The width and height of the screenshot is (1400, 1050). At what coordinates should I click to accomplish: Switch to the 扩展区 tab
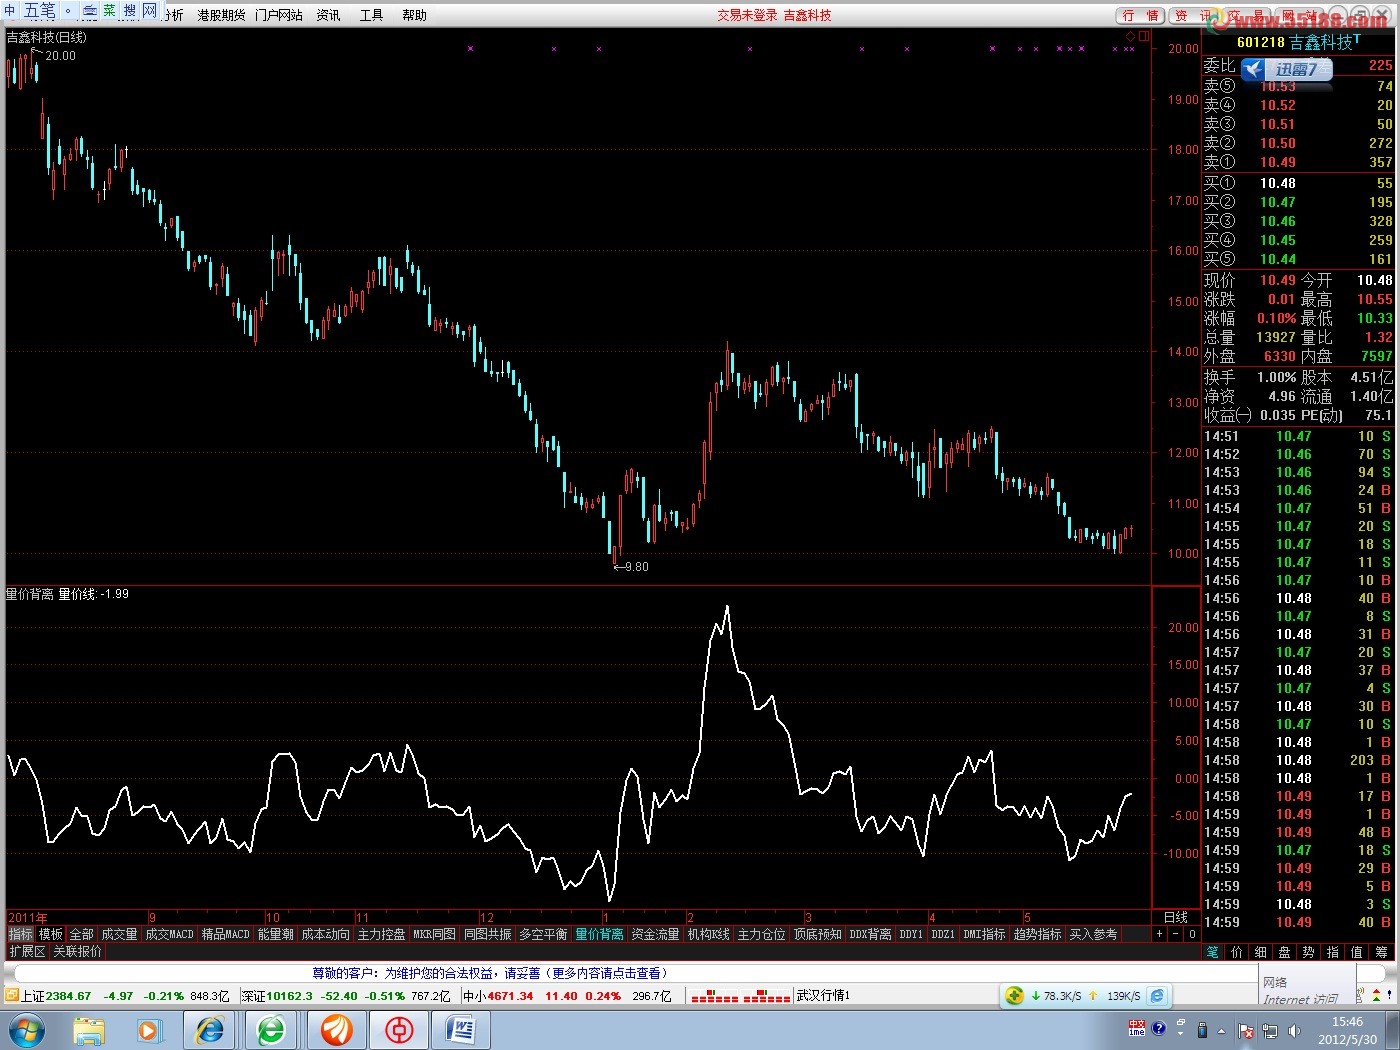(x=27, y=951)
